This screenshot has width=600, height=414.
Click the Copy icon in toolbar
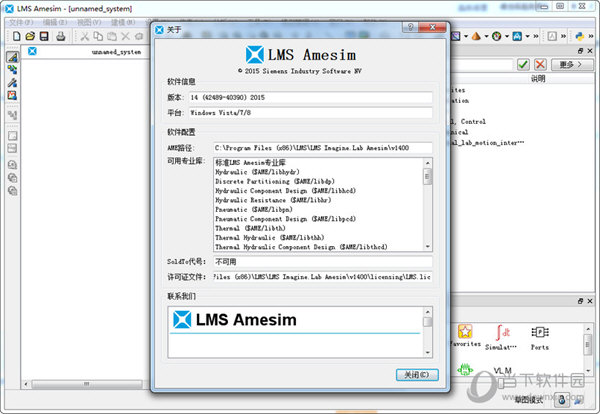[98, 36]
